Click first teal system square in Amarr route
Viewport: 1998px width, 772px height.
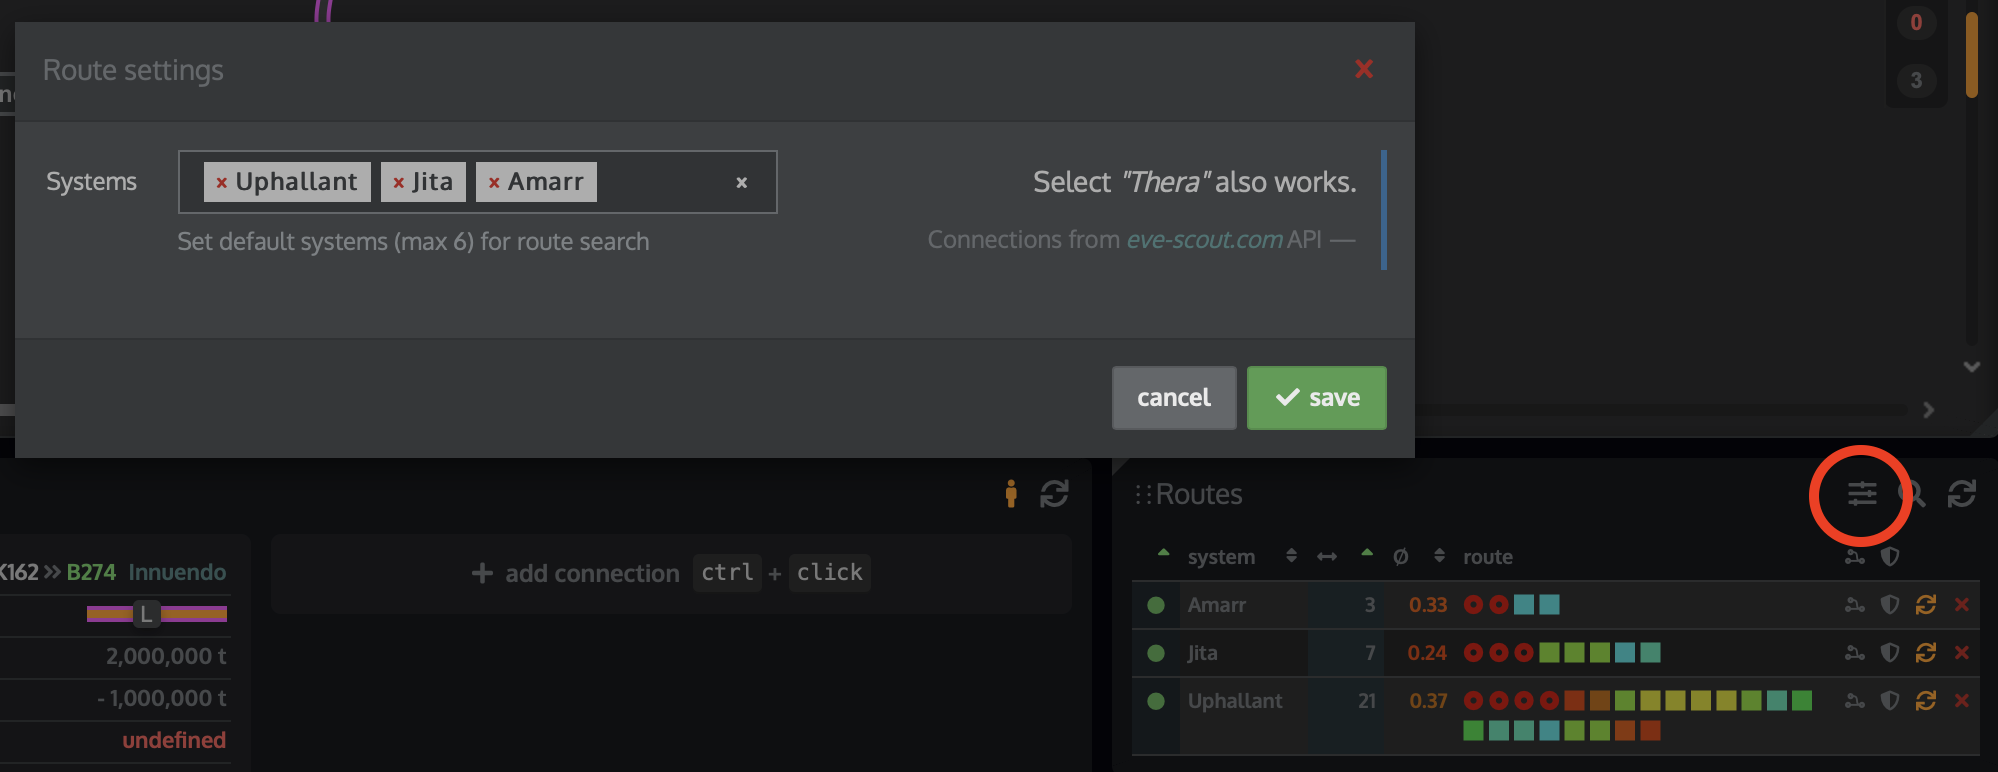(x=1524, y=605)
